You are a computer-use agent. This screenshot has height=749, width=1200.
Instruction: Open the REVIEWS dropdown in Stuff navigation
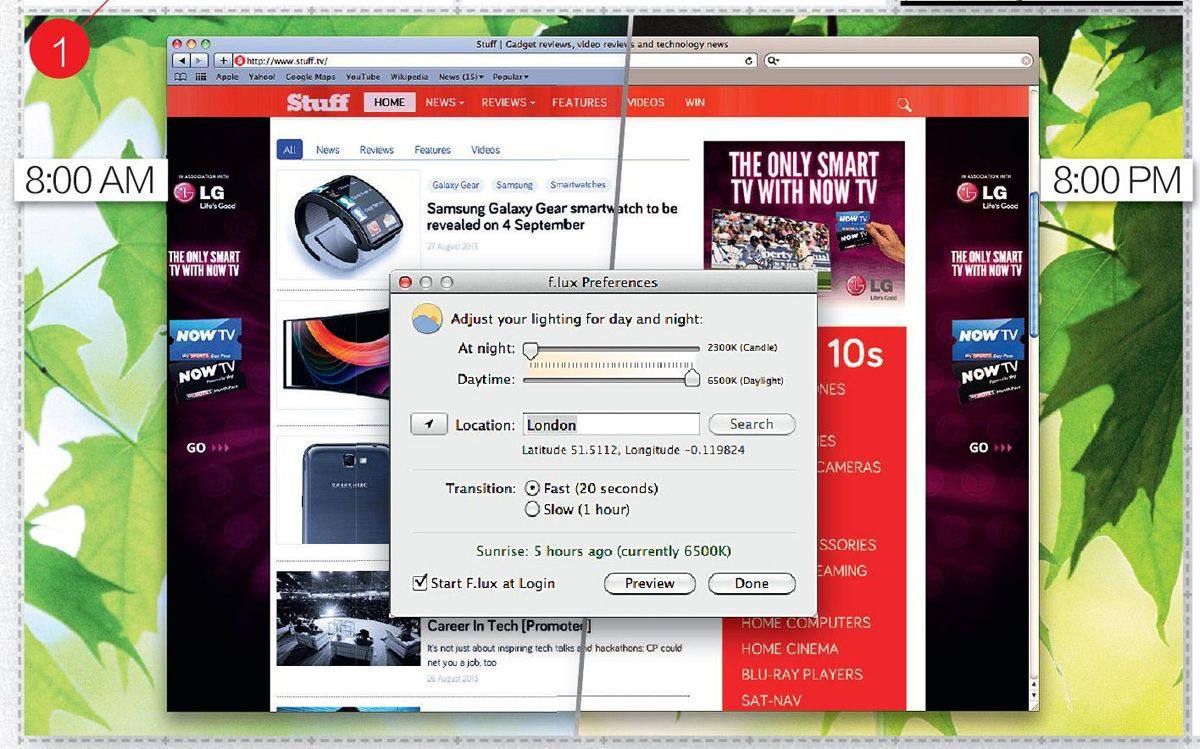[x=508, y=102]
